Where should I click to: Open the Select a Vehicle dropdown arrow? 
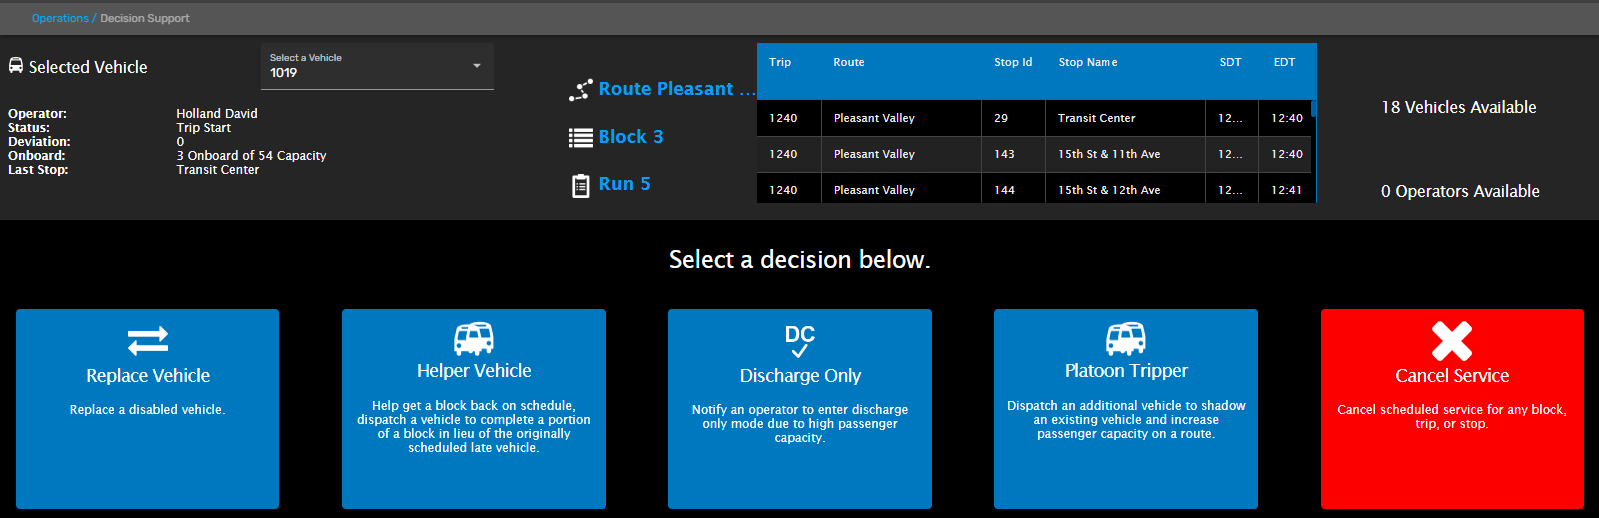click(477, 66)
